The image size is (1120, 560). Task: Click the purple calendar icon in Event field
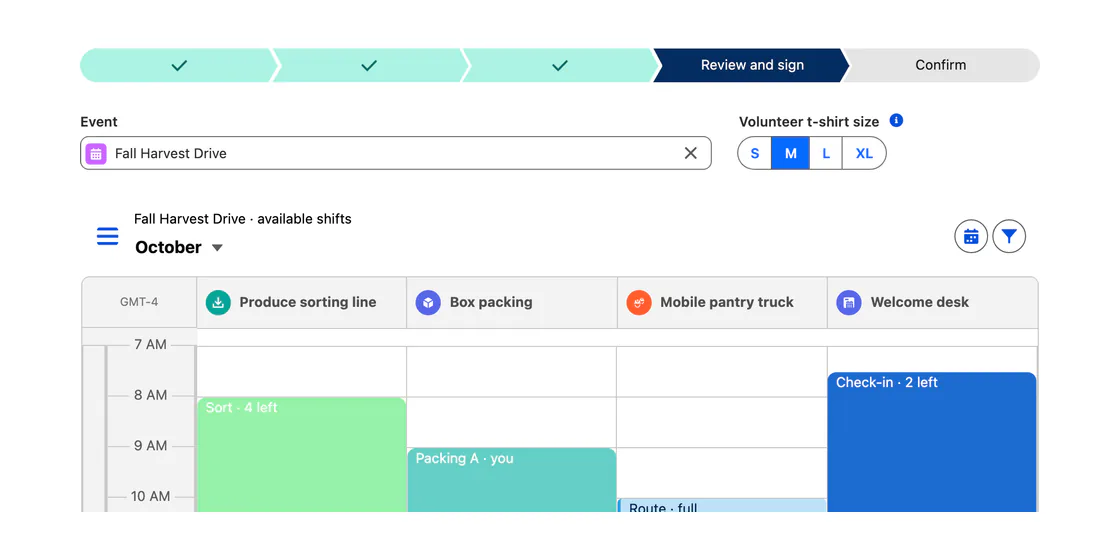pos(96,154)
